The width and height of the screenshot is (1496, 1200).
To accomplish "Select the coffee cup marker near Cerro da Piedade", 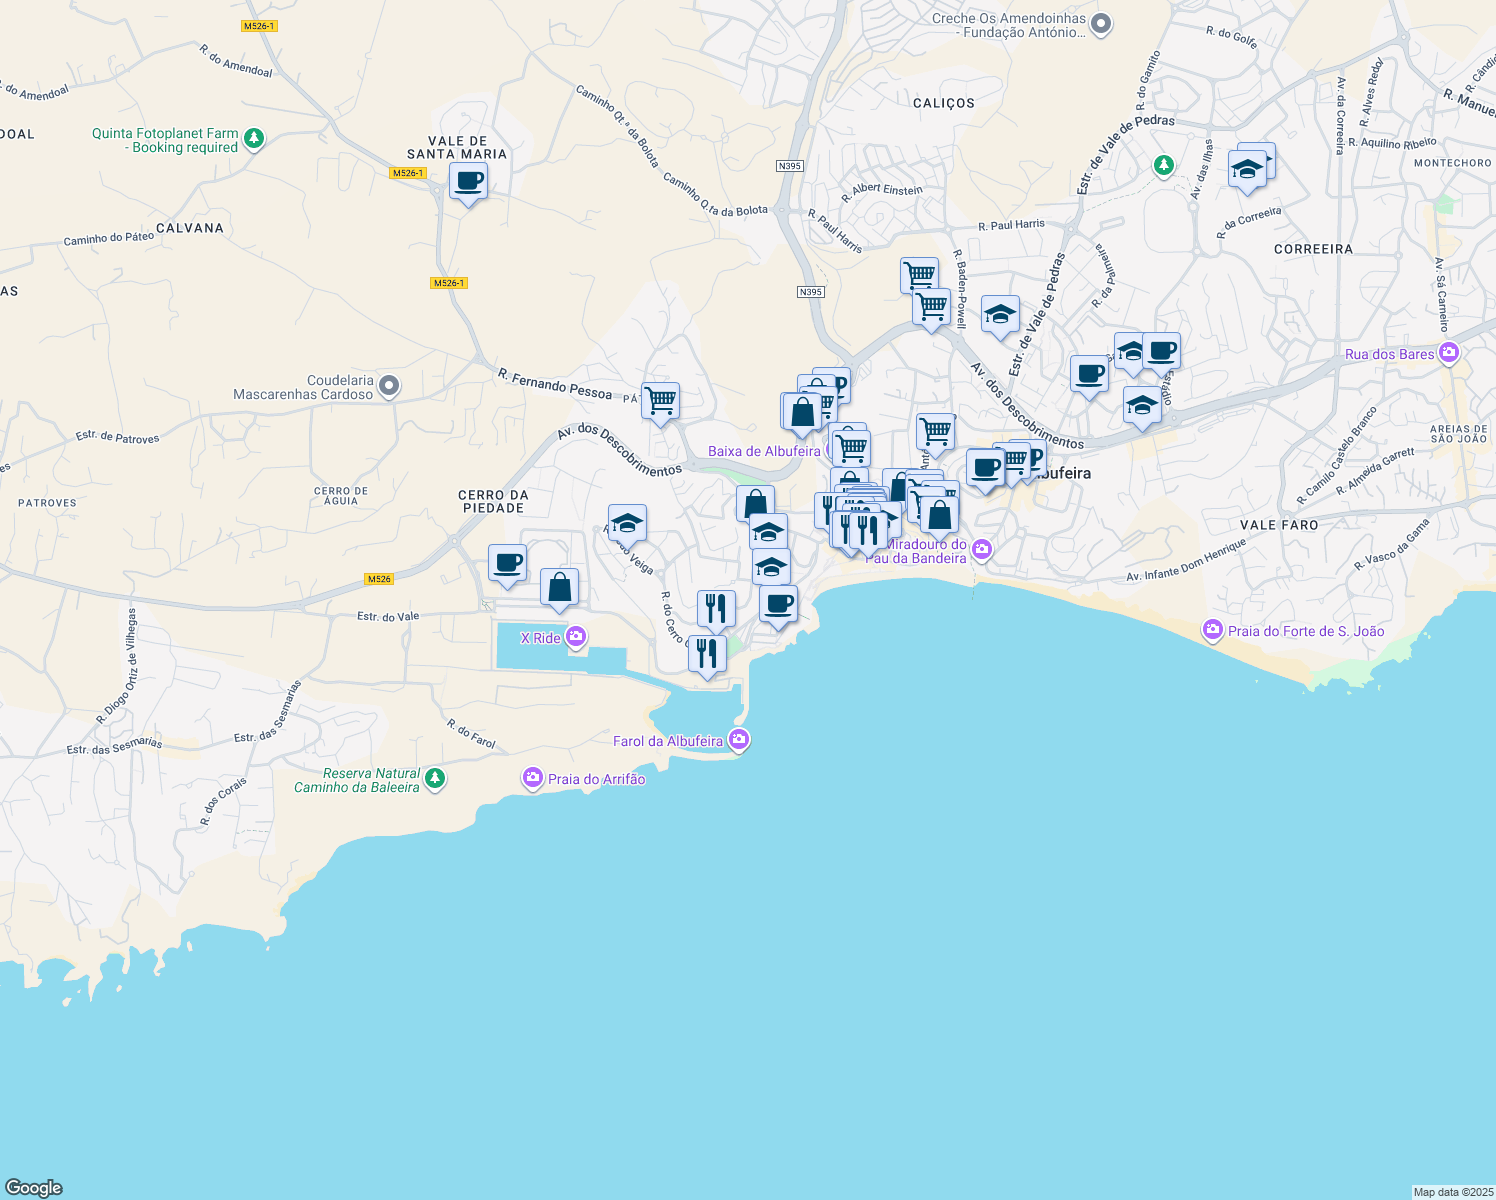I will pos(507,563).
